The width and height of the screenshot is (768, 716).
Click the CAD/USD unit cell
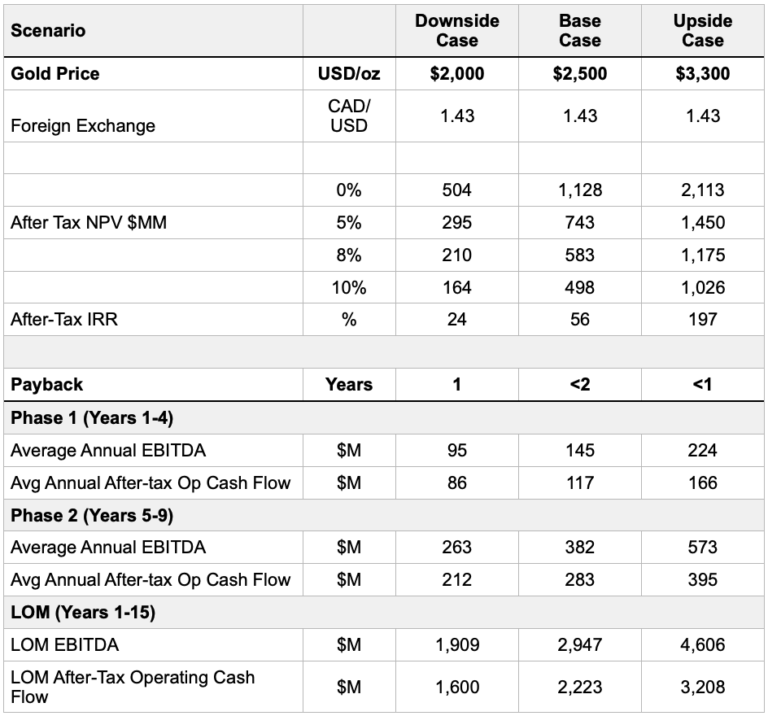[349, 116]
